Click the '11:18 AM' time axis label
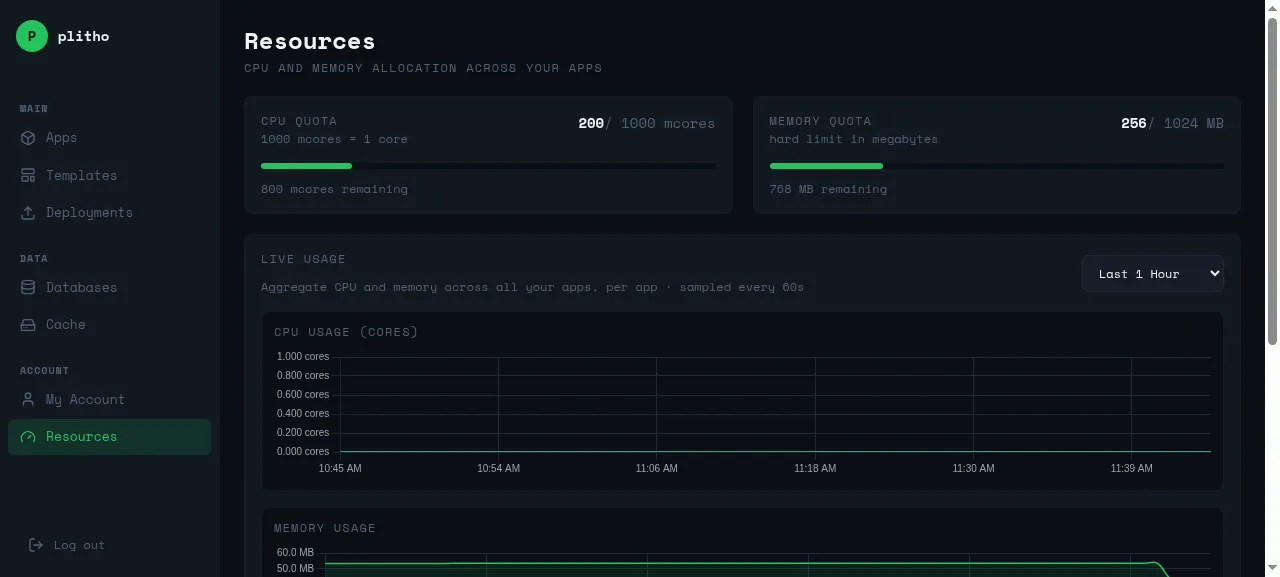This screenshot has width=1280, height=577. (815, 468)
